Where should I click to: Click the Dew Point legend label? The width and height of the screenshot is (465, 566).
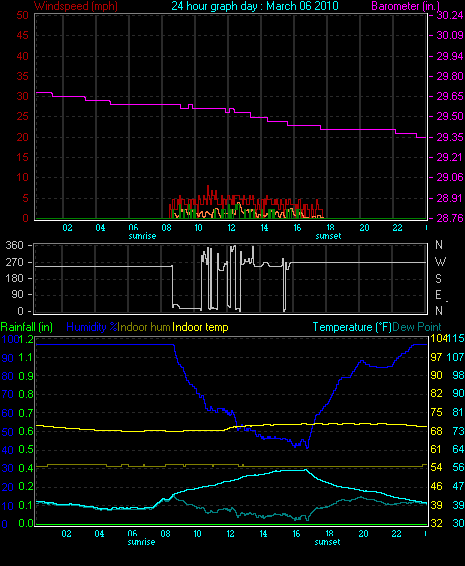coord(417,327)
